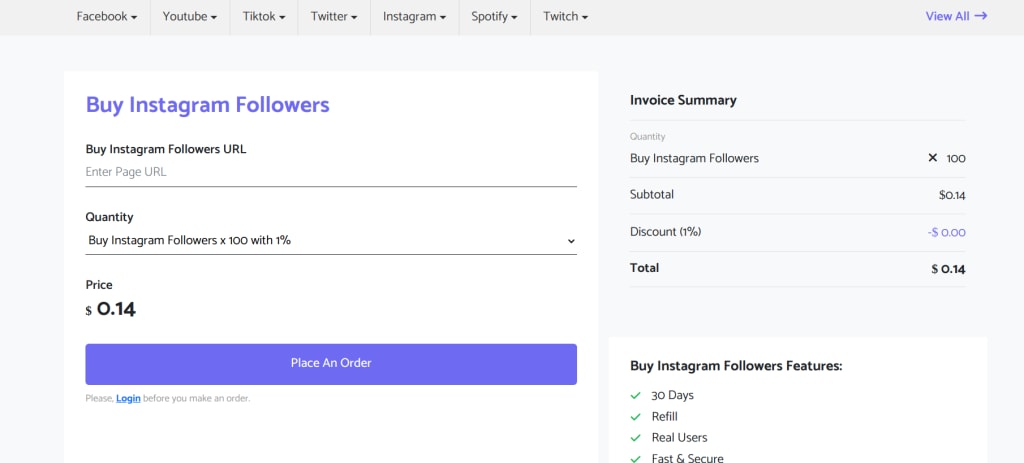Click the Buy Instagram Followers heading

coord(207,104)
